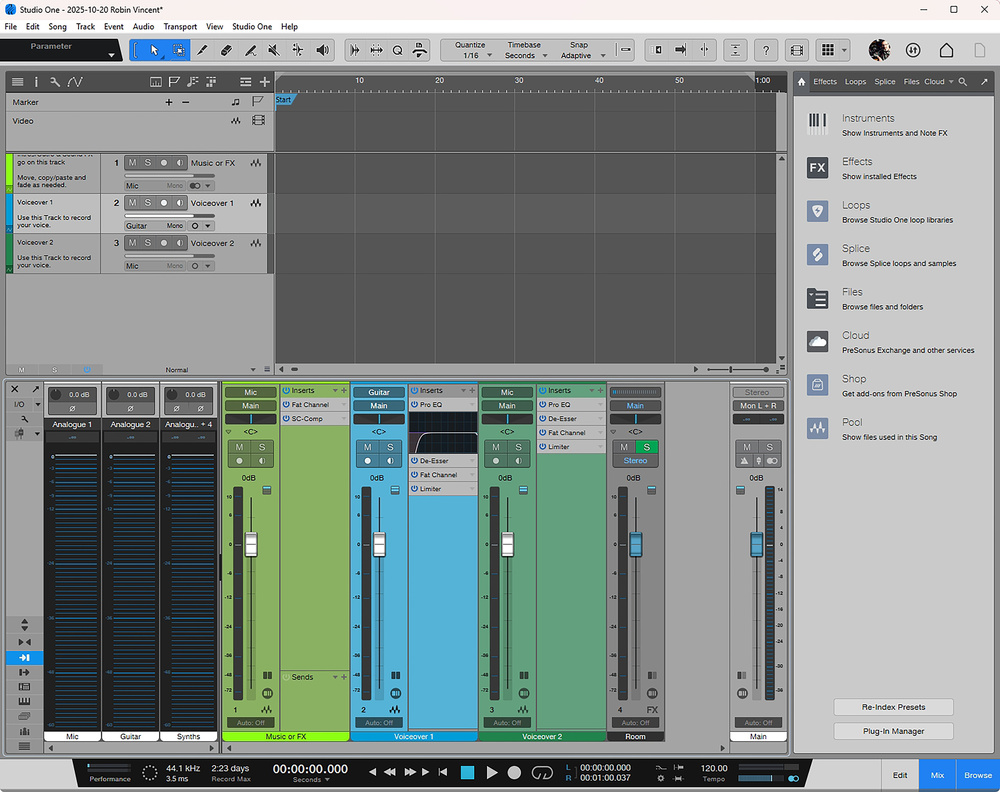Open track list inspector info icon
Image resolution: width=1000 pixels, height=792 pixels.
(x=36, y=82)
